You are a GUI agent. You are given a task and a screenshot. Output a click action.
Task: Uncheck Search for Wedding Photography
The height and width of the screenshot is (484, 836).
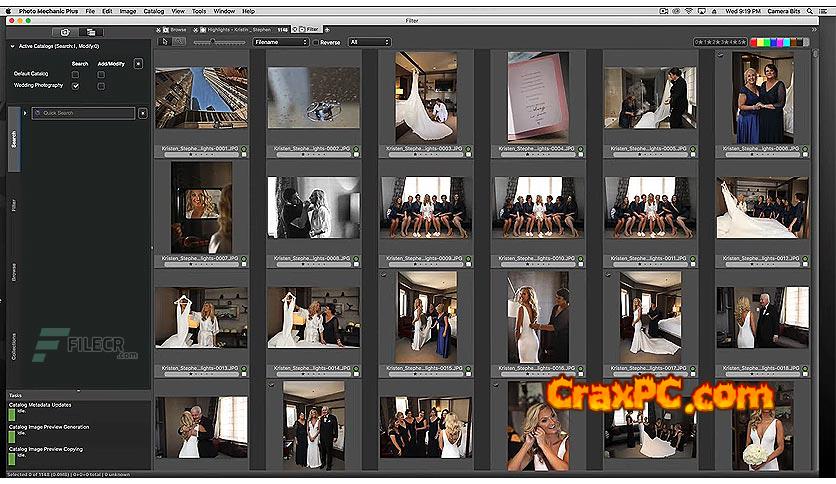(x=75, y=86)
